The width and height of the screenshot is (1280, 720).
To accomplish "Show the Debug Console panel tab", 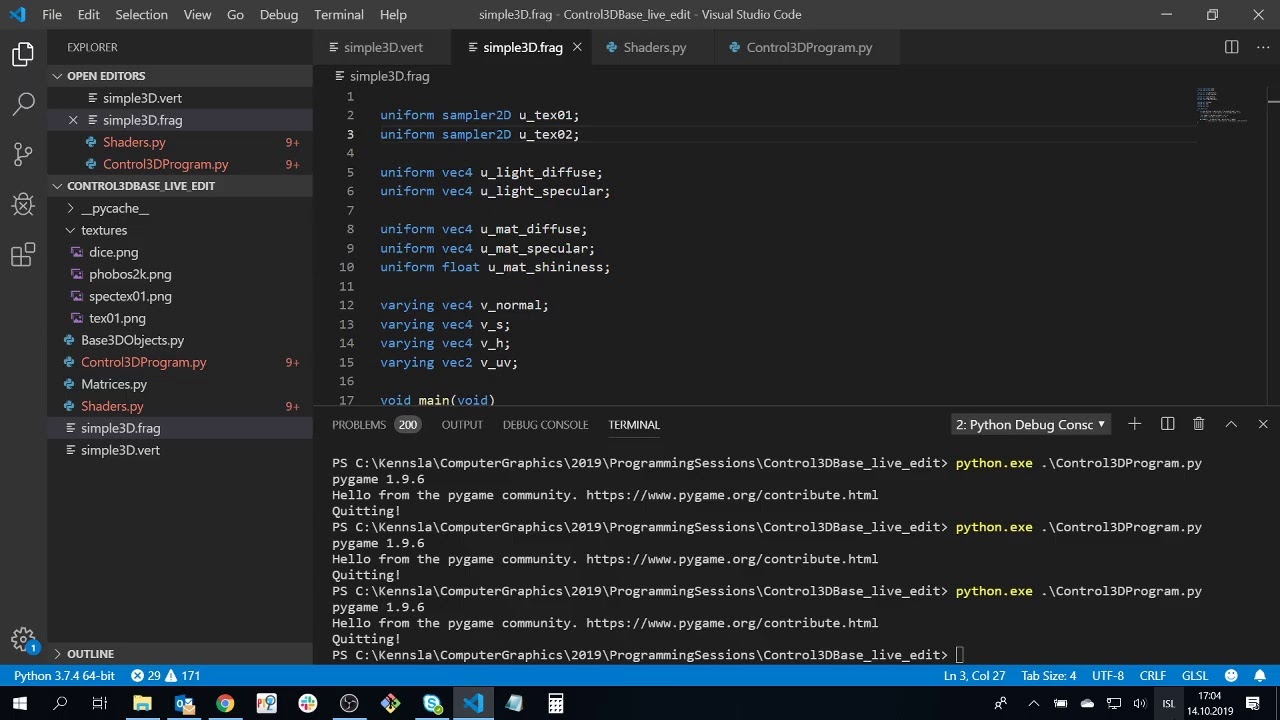I will (545, 425).
